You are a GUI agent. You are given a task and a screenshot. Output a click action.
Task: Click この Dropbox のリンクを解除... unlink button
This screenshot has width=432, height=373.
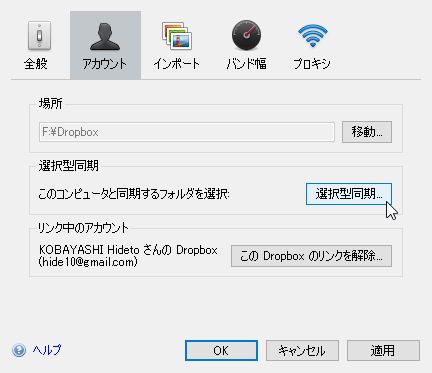311,256
